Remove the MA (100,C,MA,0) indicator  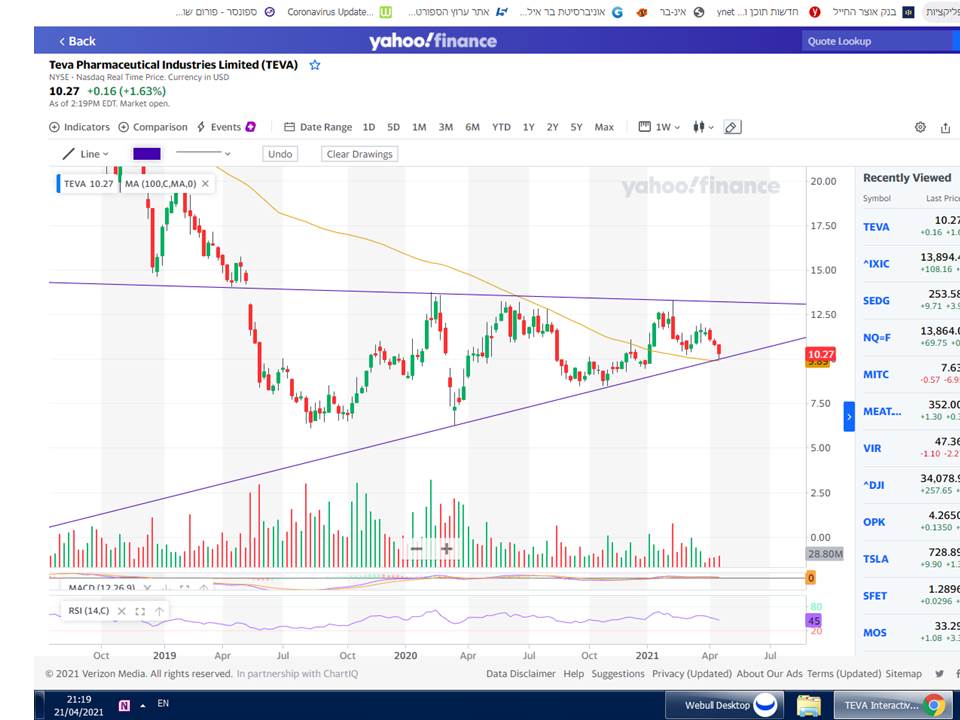click(205, 184)
